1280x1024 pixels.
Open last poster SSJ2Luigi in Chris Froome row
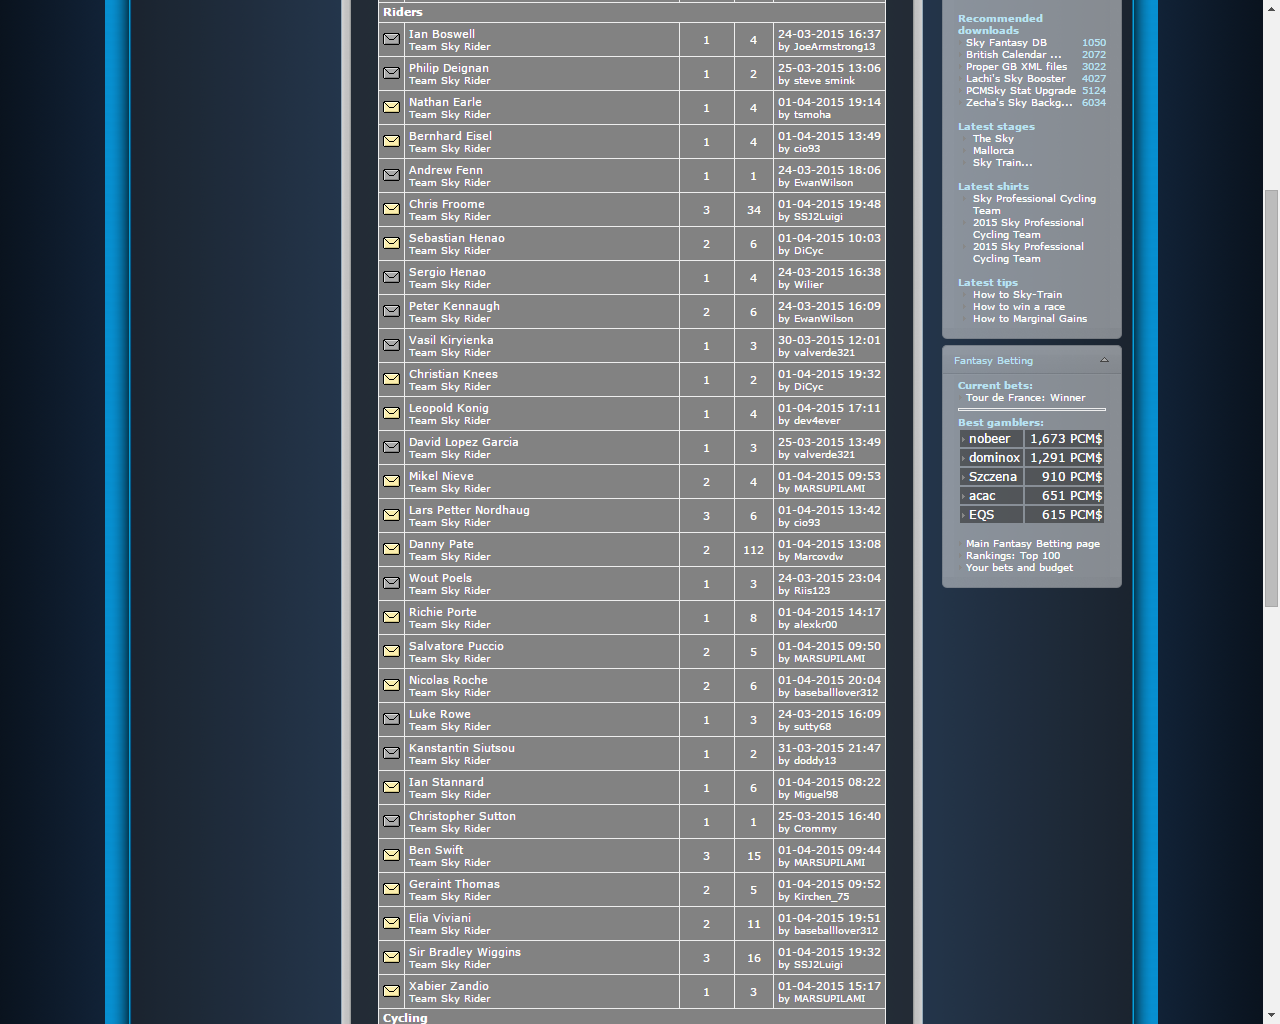point(818,217)
